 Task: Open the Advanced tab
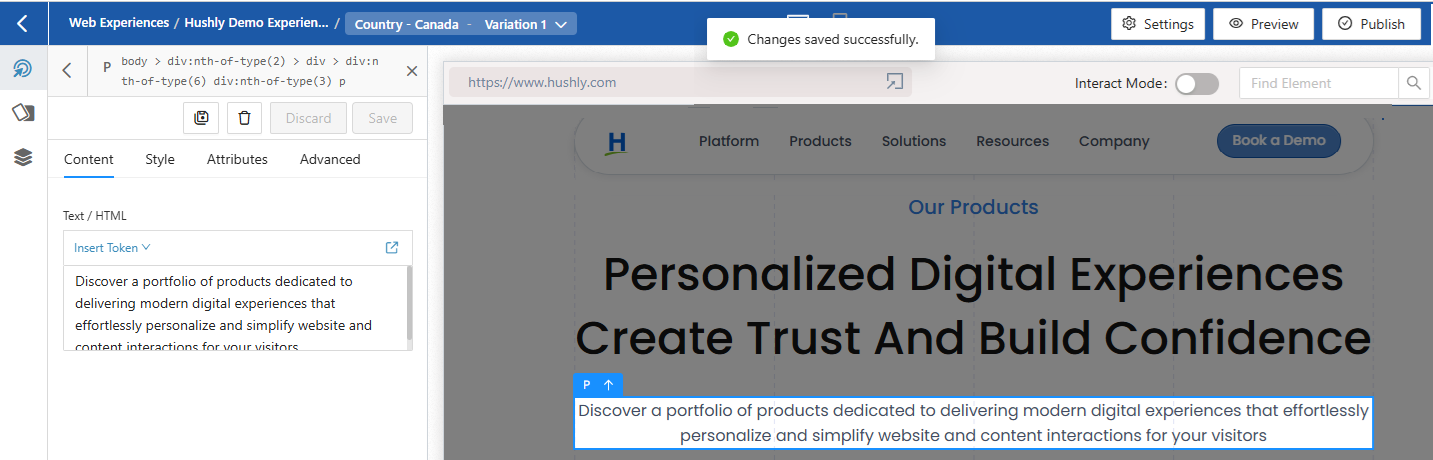click(x=330, y=159)
